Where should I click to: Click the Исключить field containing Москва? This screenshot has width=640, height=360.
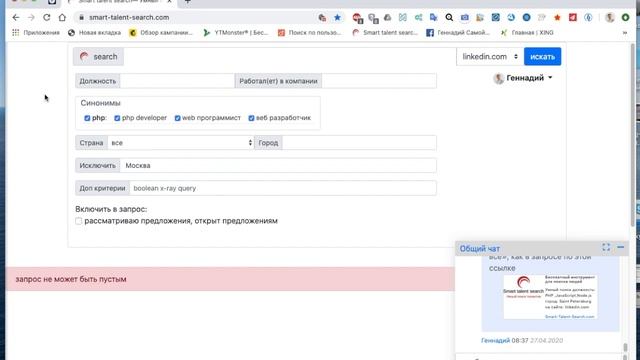click(278, 166)
